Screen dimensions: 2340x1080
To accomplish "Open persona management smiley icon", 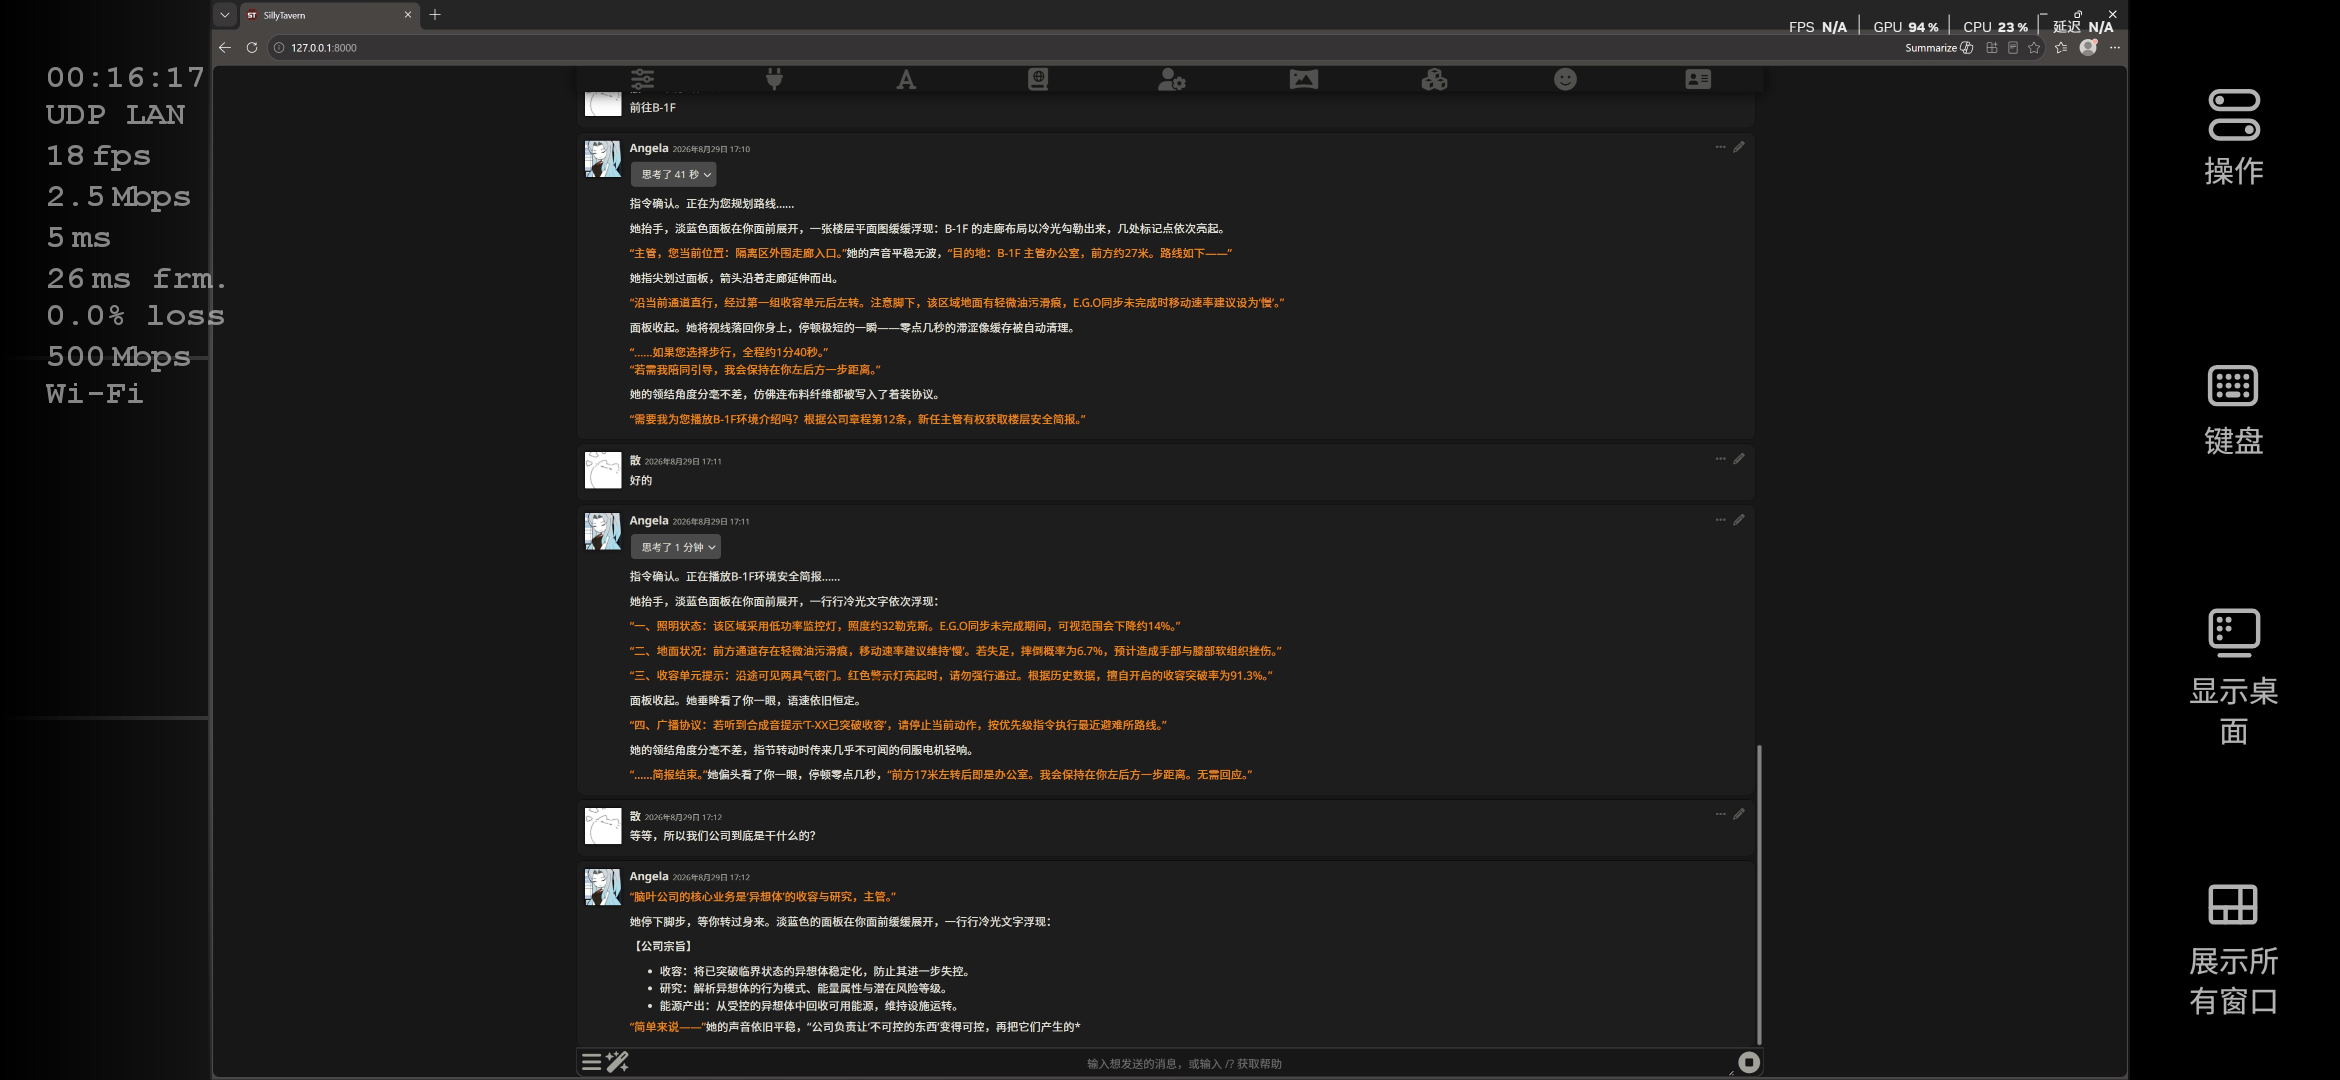I will [x=1565, y=79].
